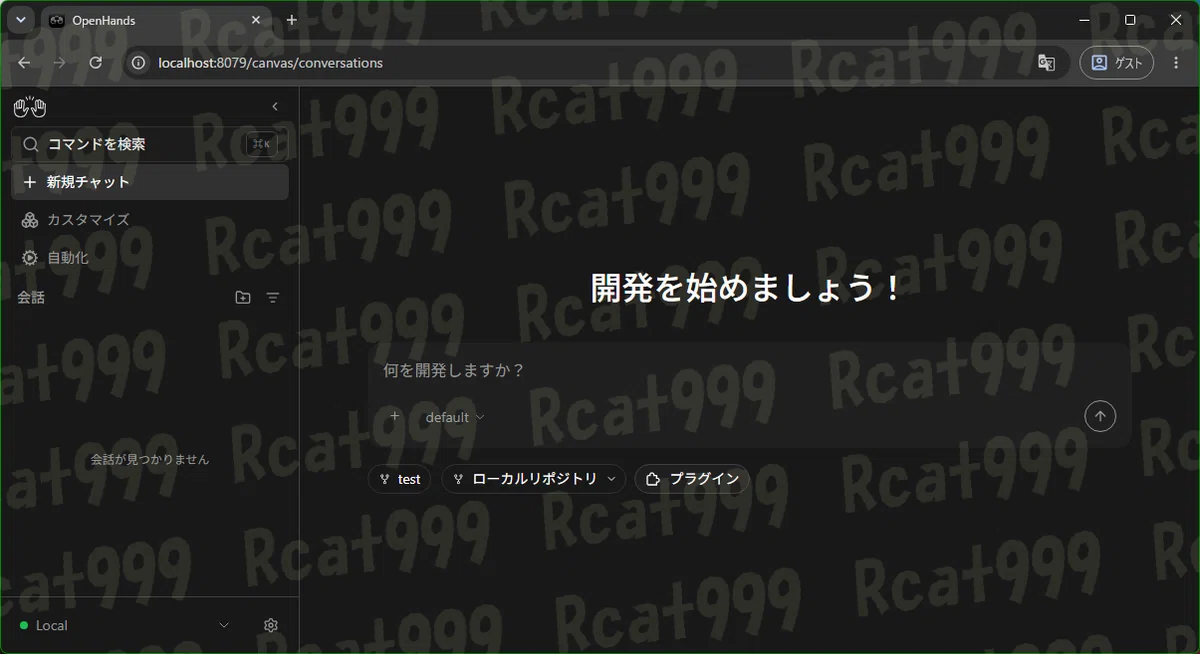Focus the 何を開発しますか？ prompt field
Screen dimensions: 1200x654
point(750,371)
